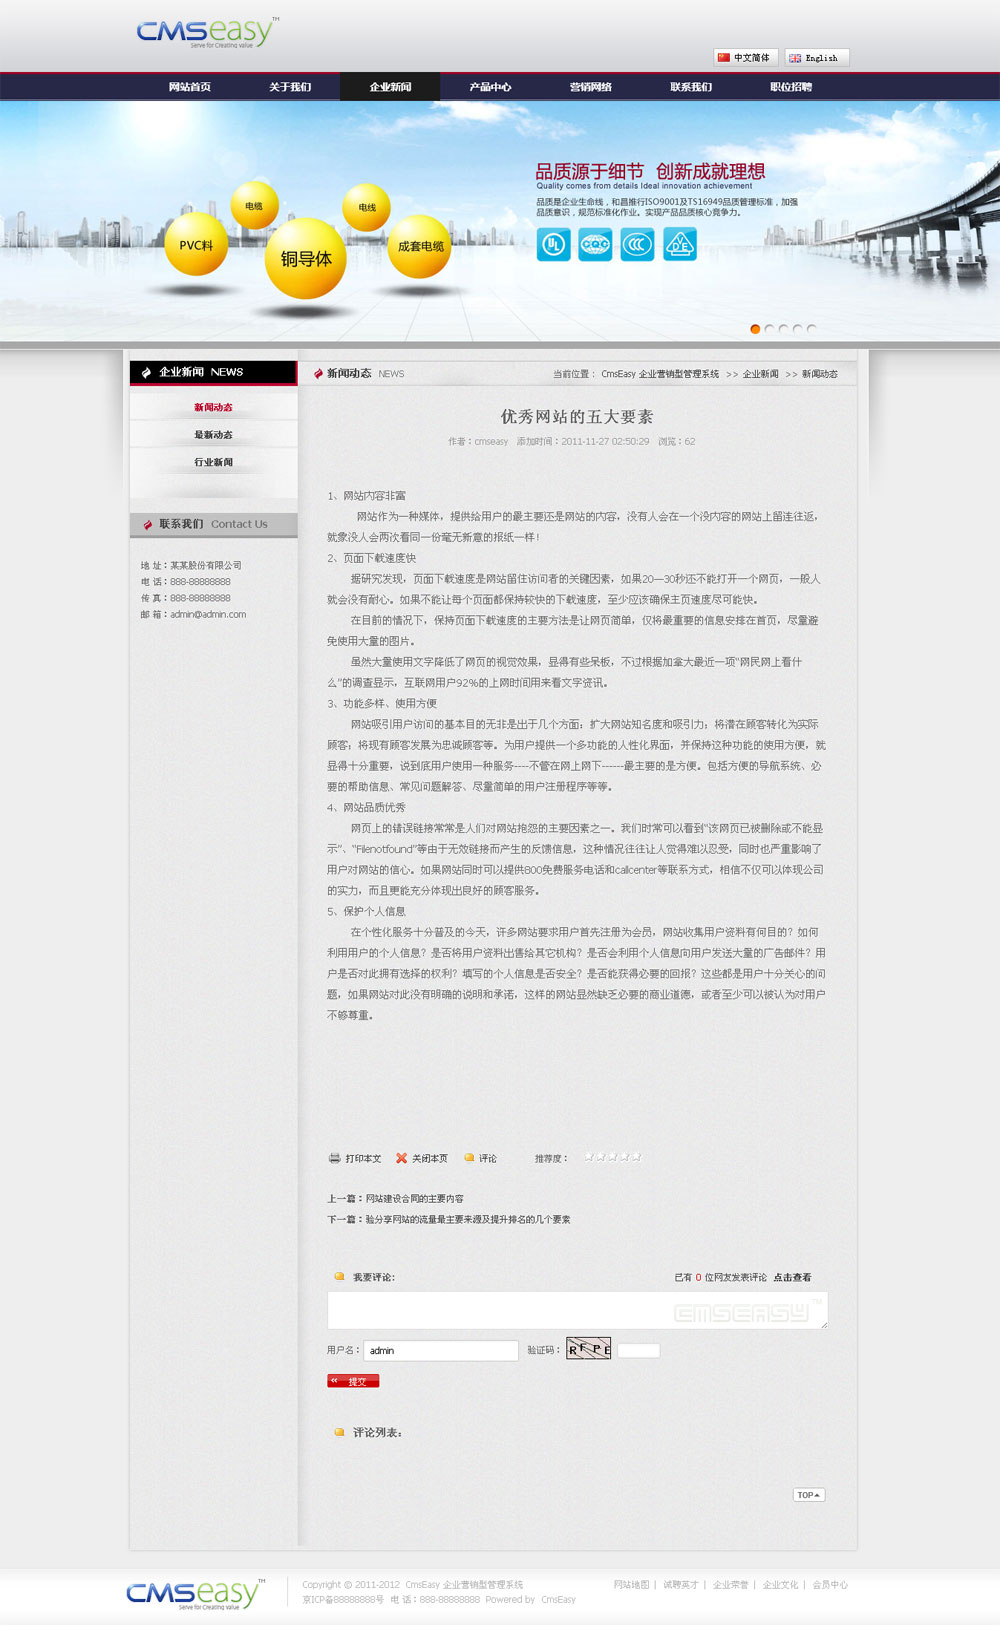Rate the article with the fifth star

click(637, 1157)
